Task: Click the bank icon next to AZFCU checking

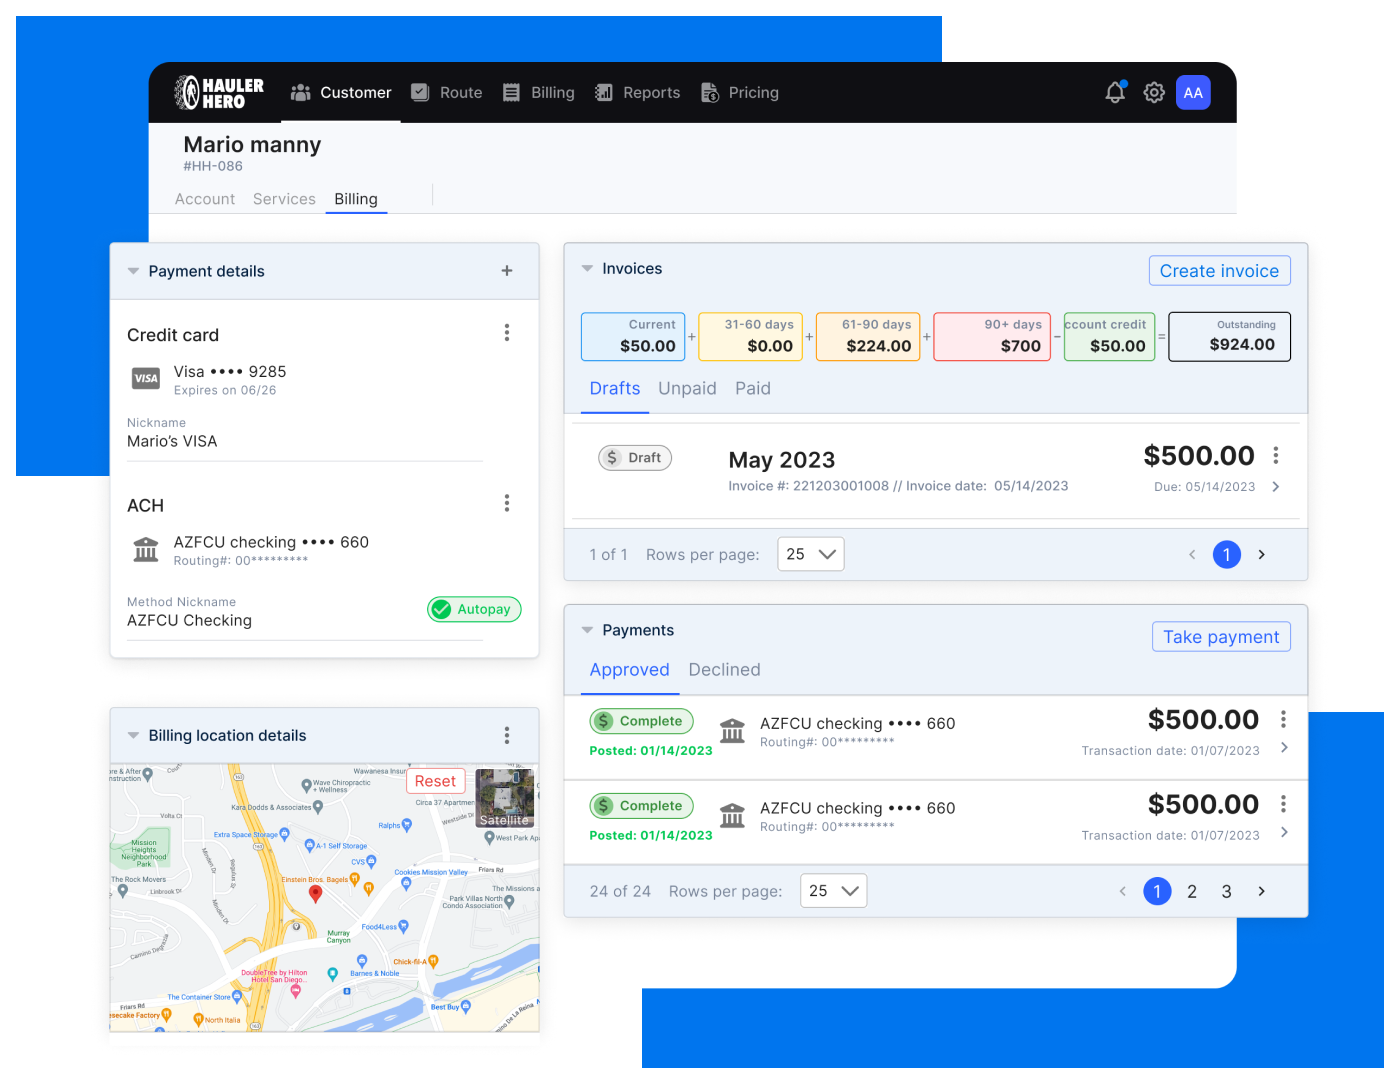Action: coord(145,549)
